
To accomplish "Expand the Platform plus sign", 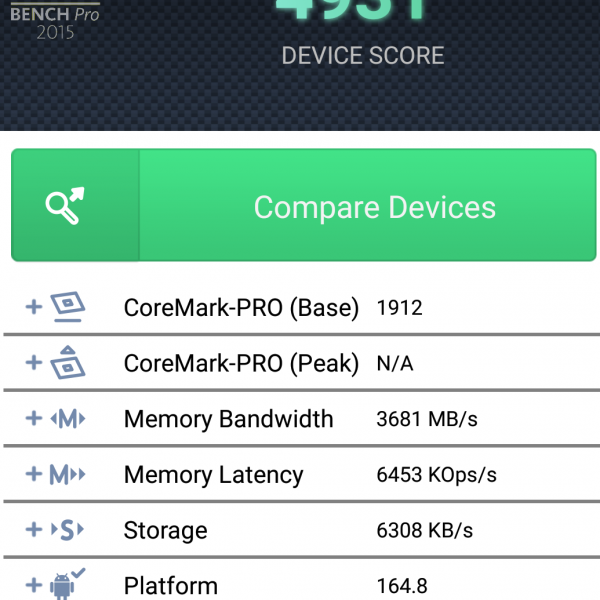I will click(33, 585).
